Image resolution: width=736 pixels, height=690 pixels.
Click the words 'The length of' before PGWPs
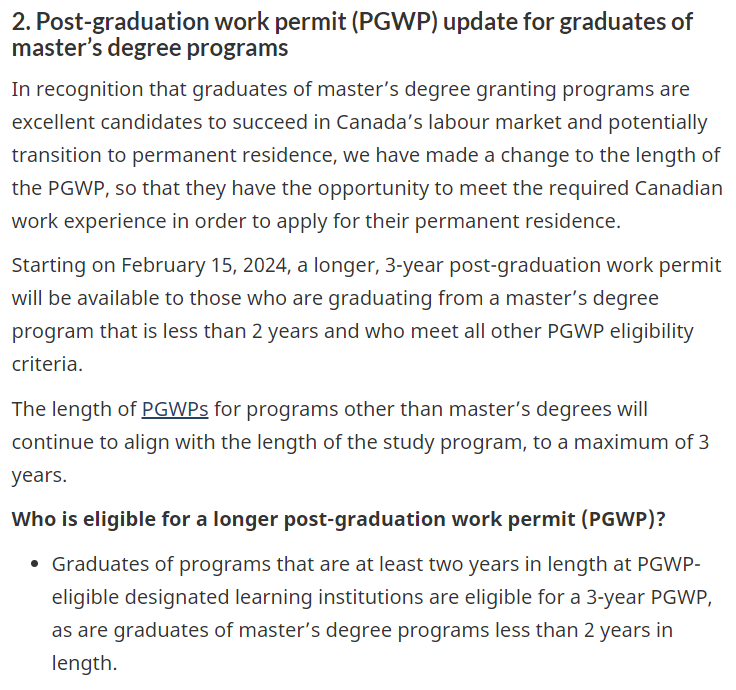[74, 409]
